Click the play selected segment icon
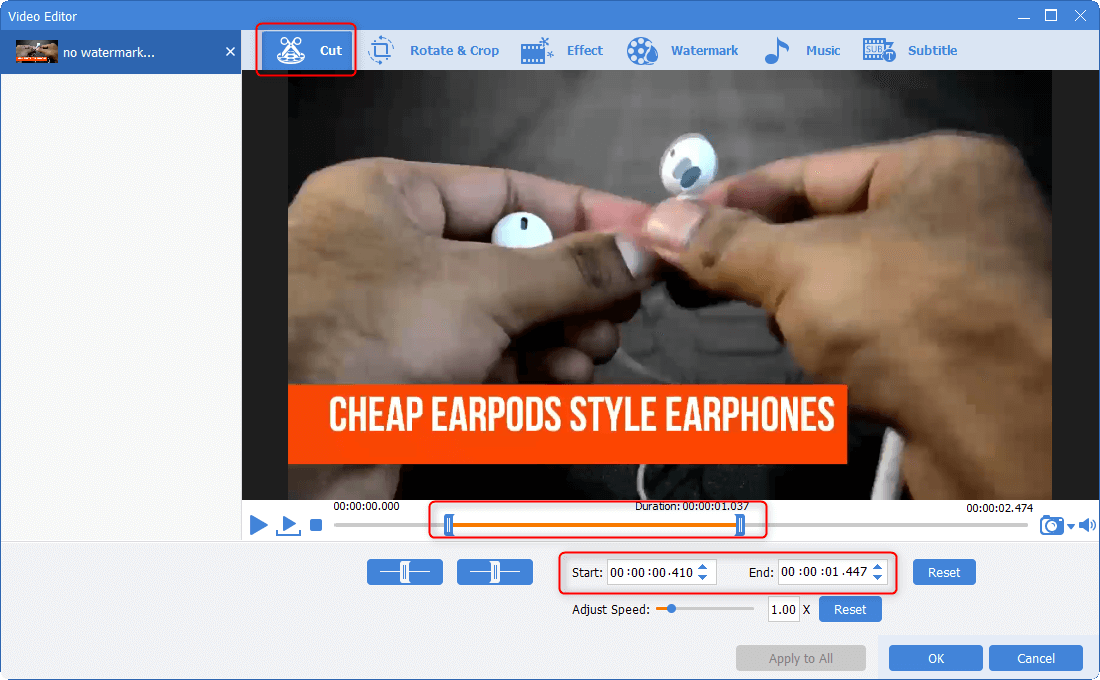The image size is (1100, 680). (289, 525)
